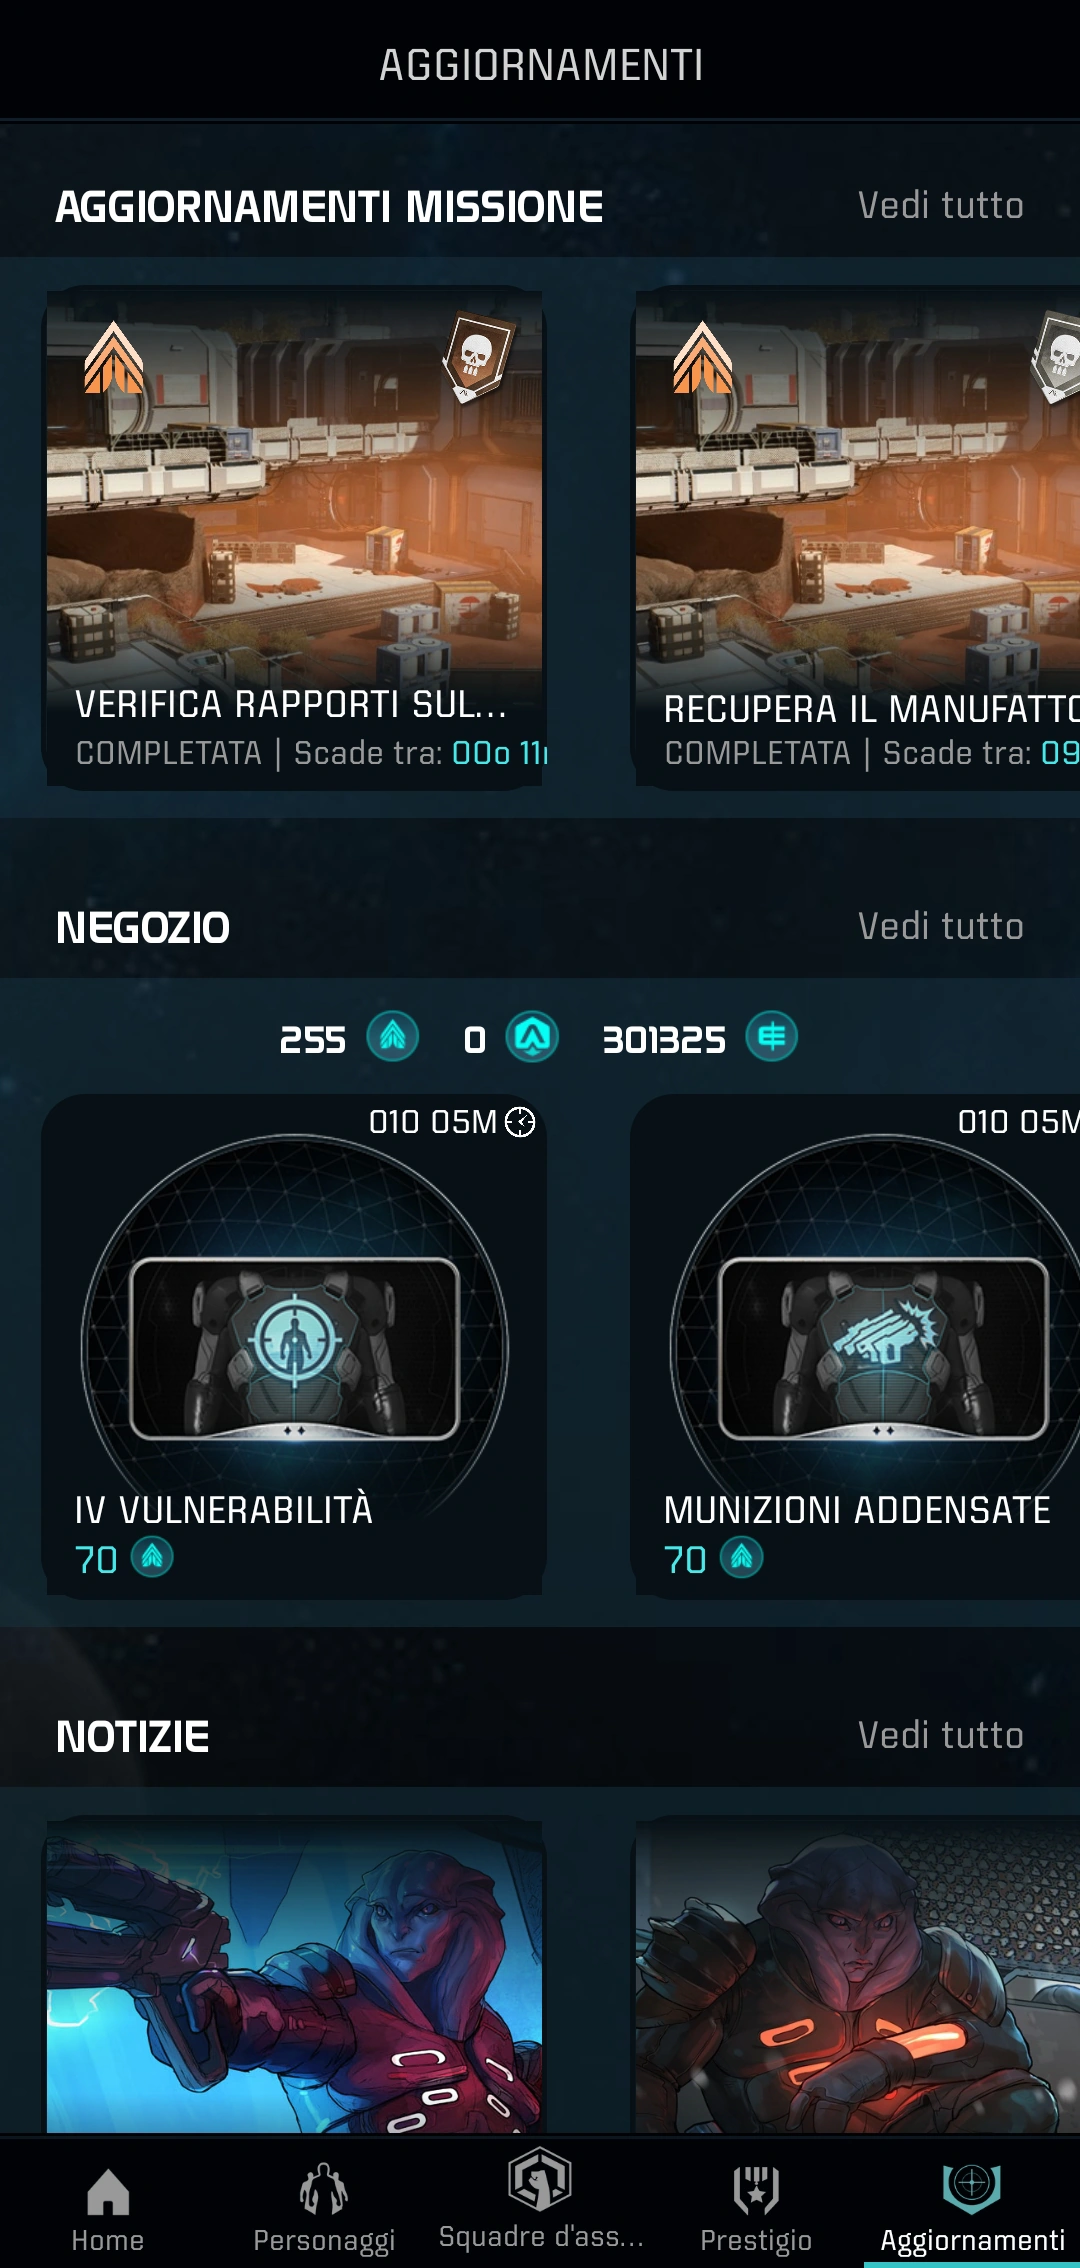Select the Munizioni Addensate shop item
1080x2268 pixels.
click(856, 1346)
